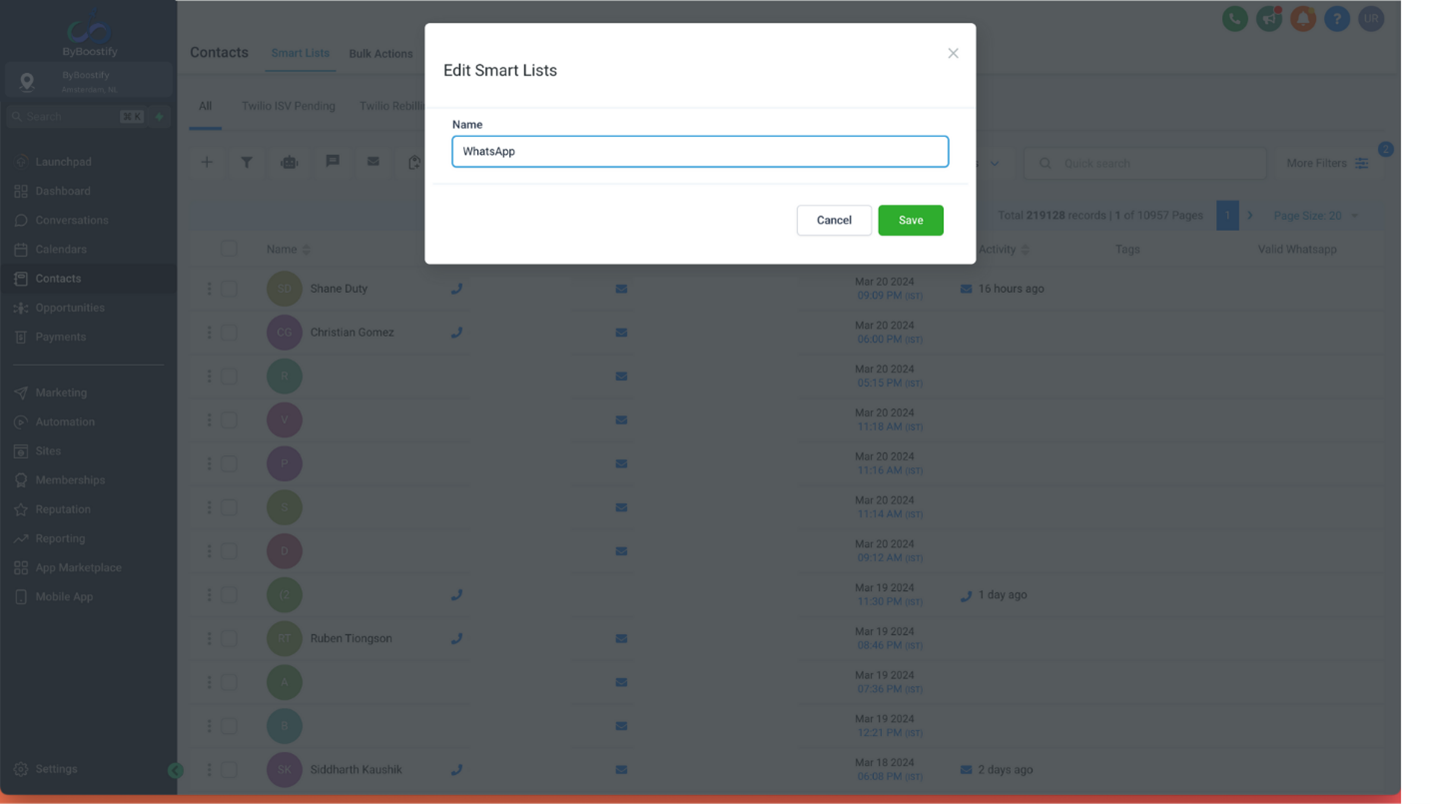
Task: Check the box for Siddharth Kaushik
Action: pyautogui.click(x=229, y=770)
